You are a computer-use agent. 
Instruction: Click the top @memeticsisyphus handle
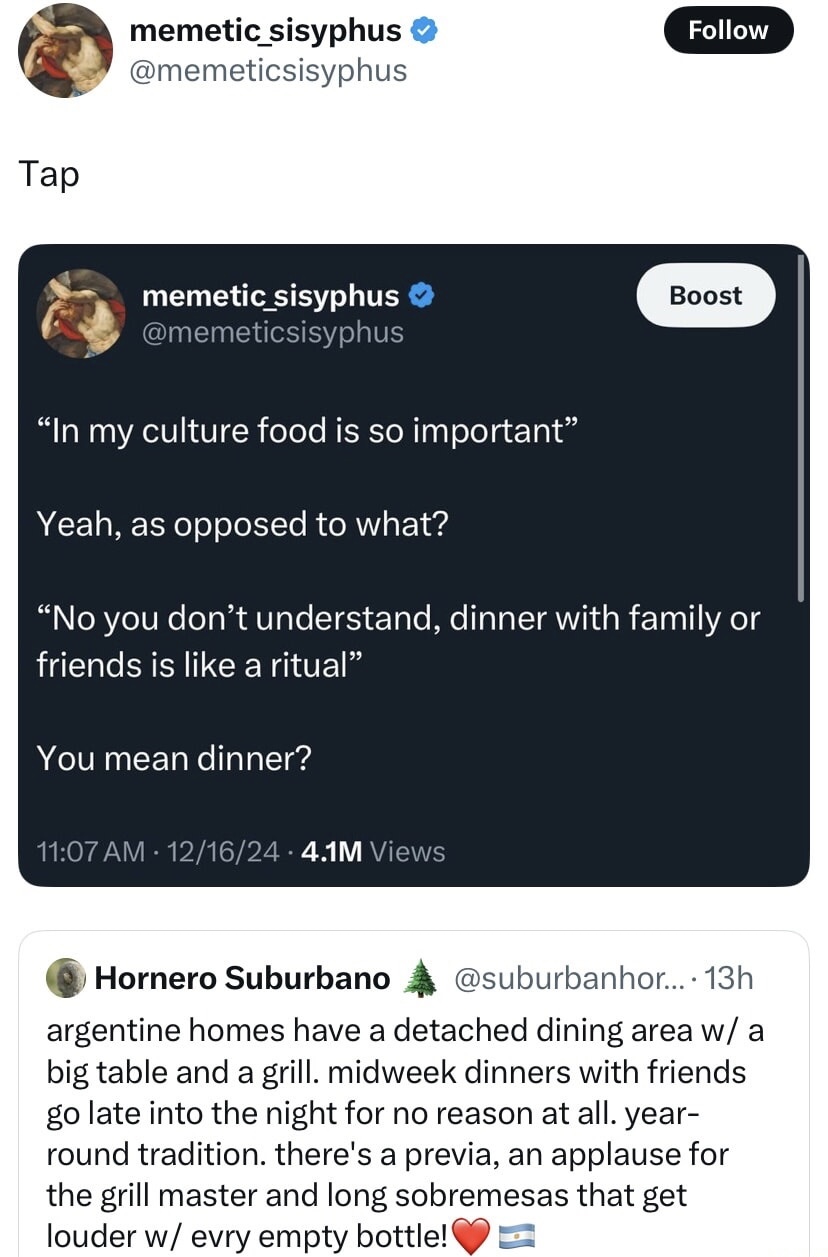click(x=268, y=70)
